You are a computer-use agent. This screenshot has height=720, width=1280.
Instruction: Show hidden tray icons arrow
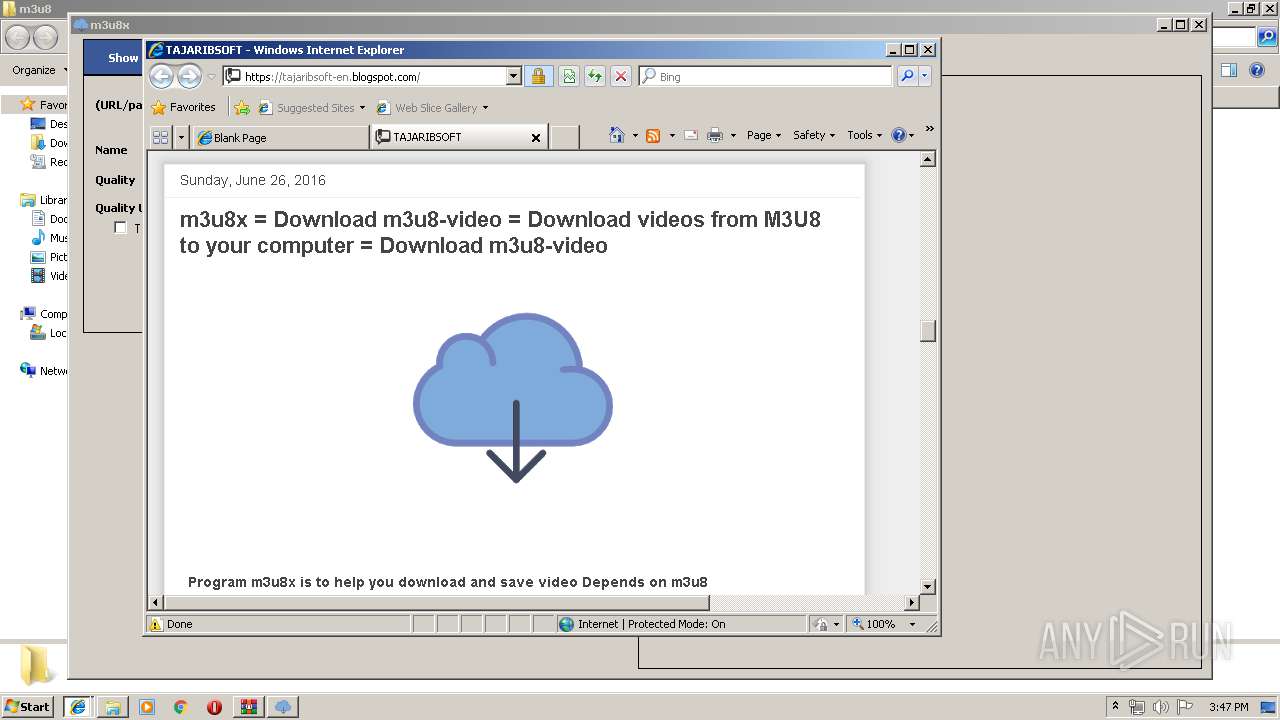click(x=1116, y=706)
